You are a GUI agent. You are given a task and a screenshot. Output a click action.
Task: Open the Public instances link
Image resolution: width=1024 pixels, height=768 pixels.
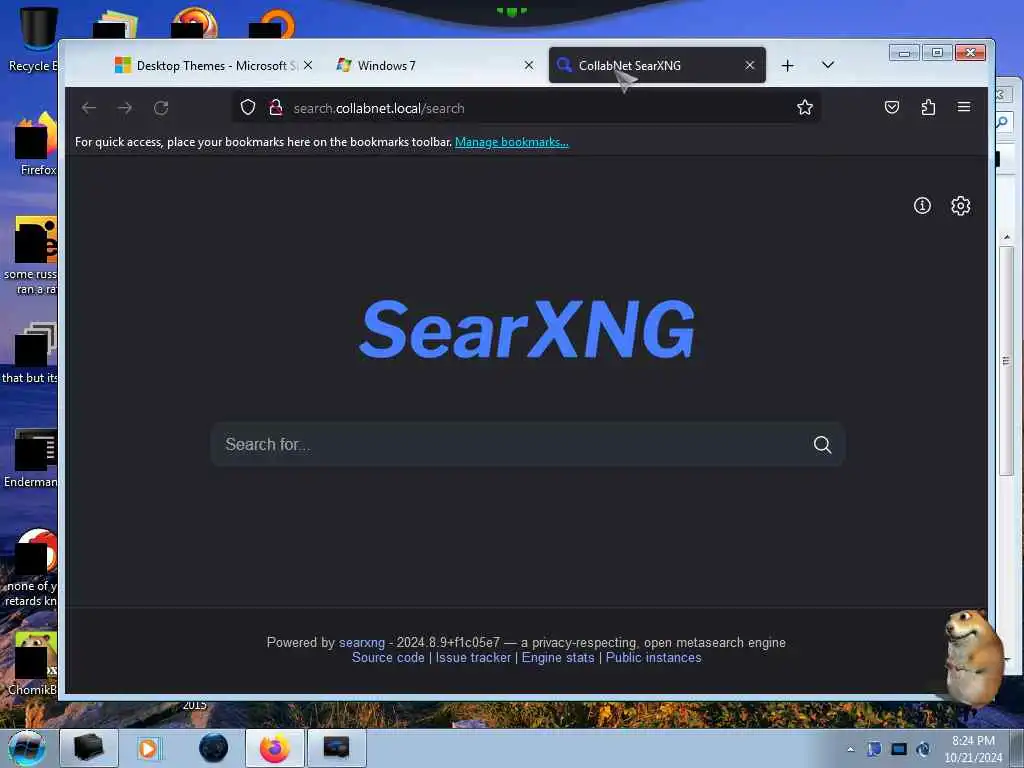click(653, 658)
